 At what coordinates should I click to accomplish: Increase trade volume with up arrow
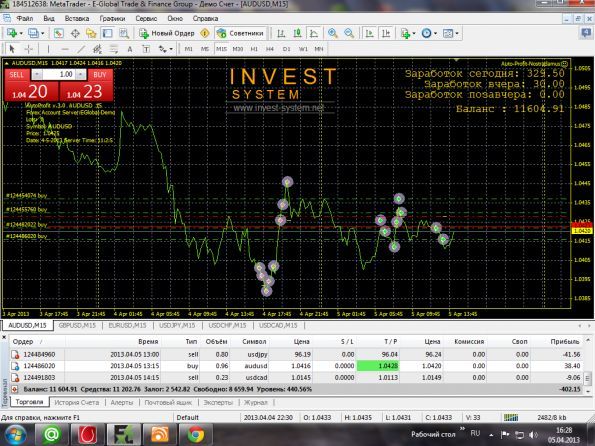(80, 74)
